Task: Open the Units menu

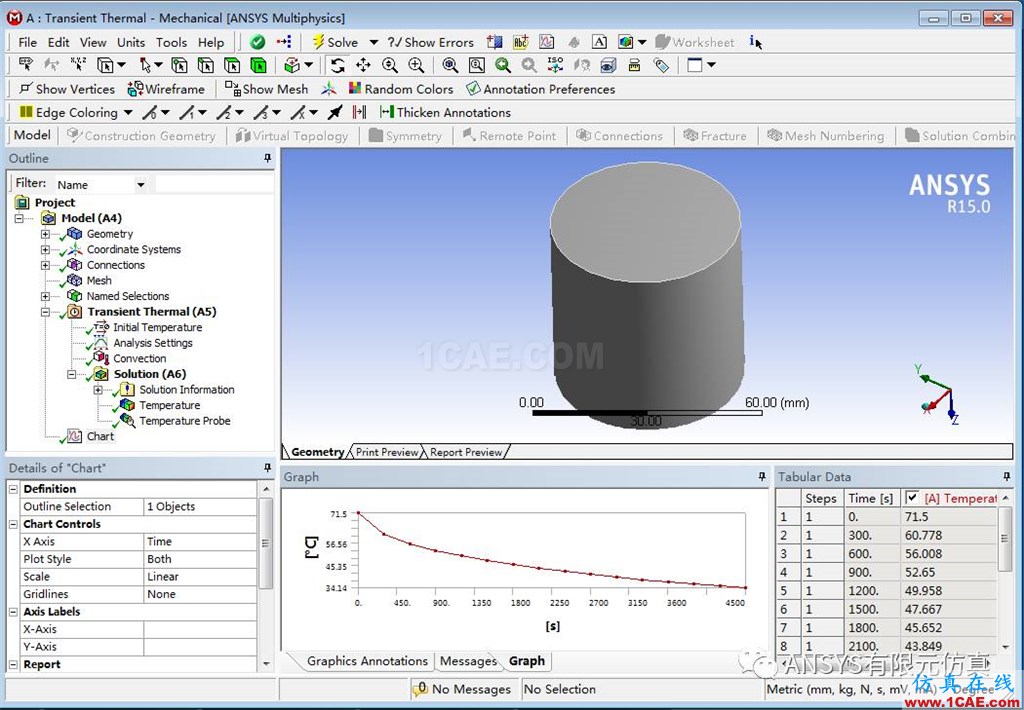Action: (131, 42)
